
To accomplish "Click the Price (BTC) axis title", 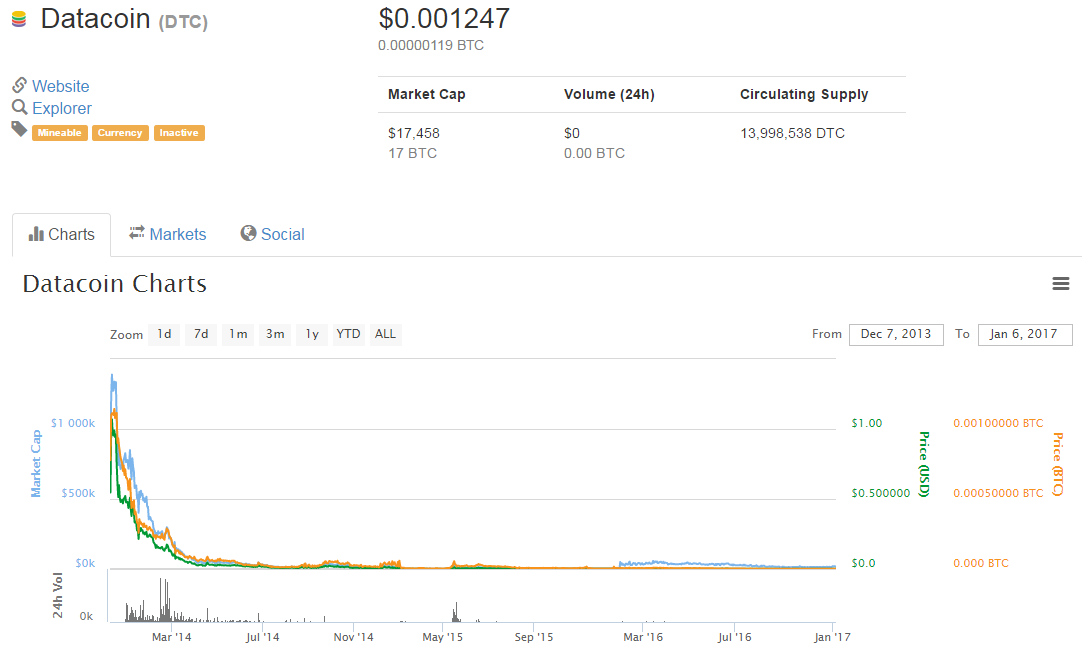I will click(1058, 464).
